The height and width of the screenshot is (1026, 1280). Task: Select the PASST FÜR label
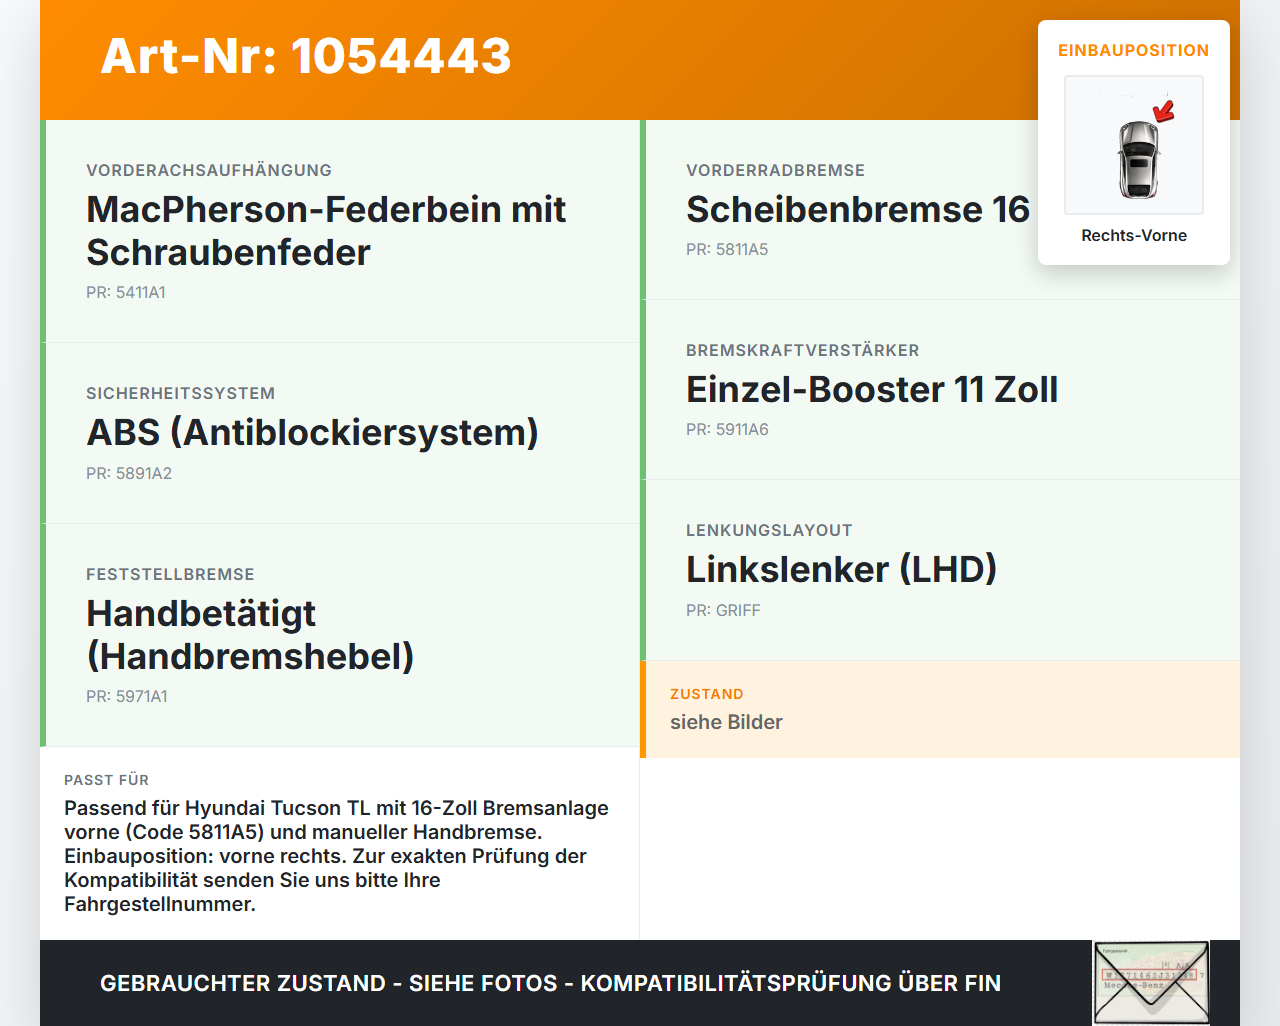click(x=106, y=780)
